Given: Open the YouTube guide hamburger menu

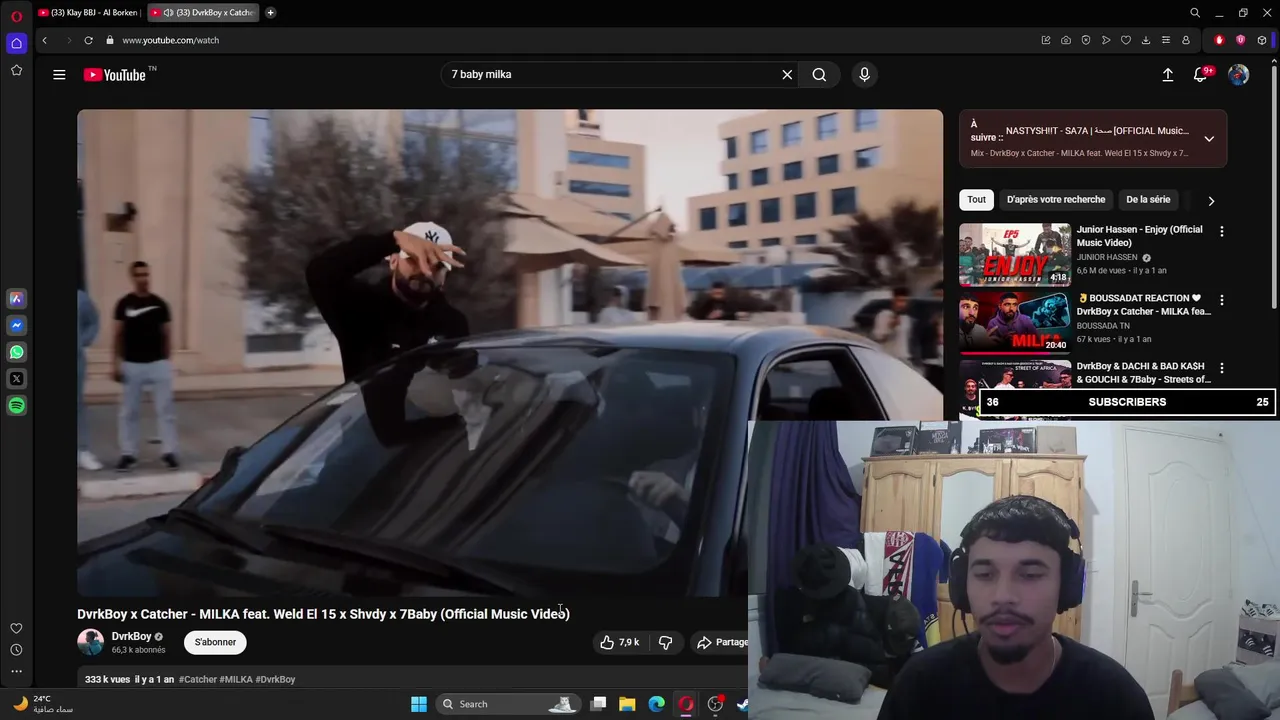Looking at the screenshot, I should (x=59, y=74).
